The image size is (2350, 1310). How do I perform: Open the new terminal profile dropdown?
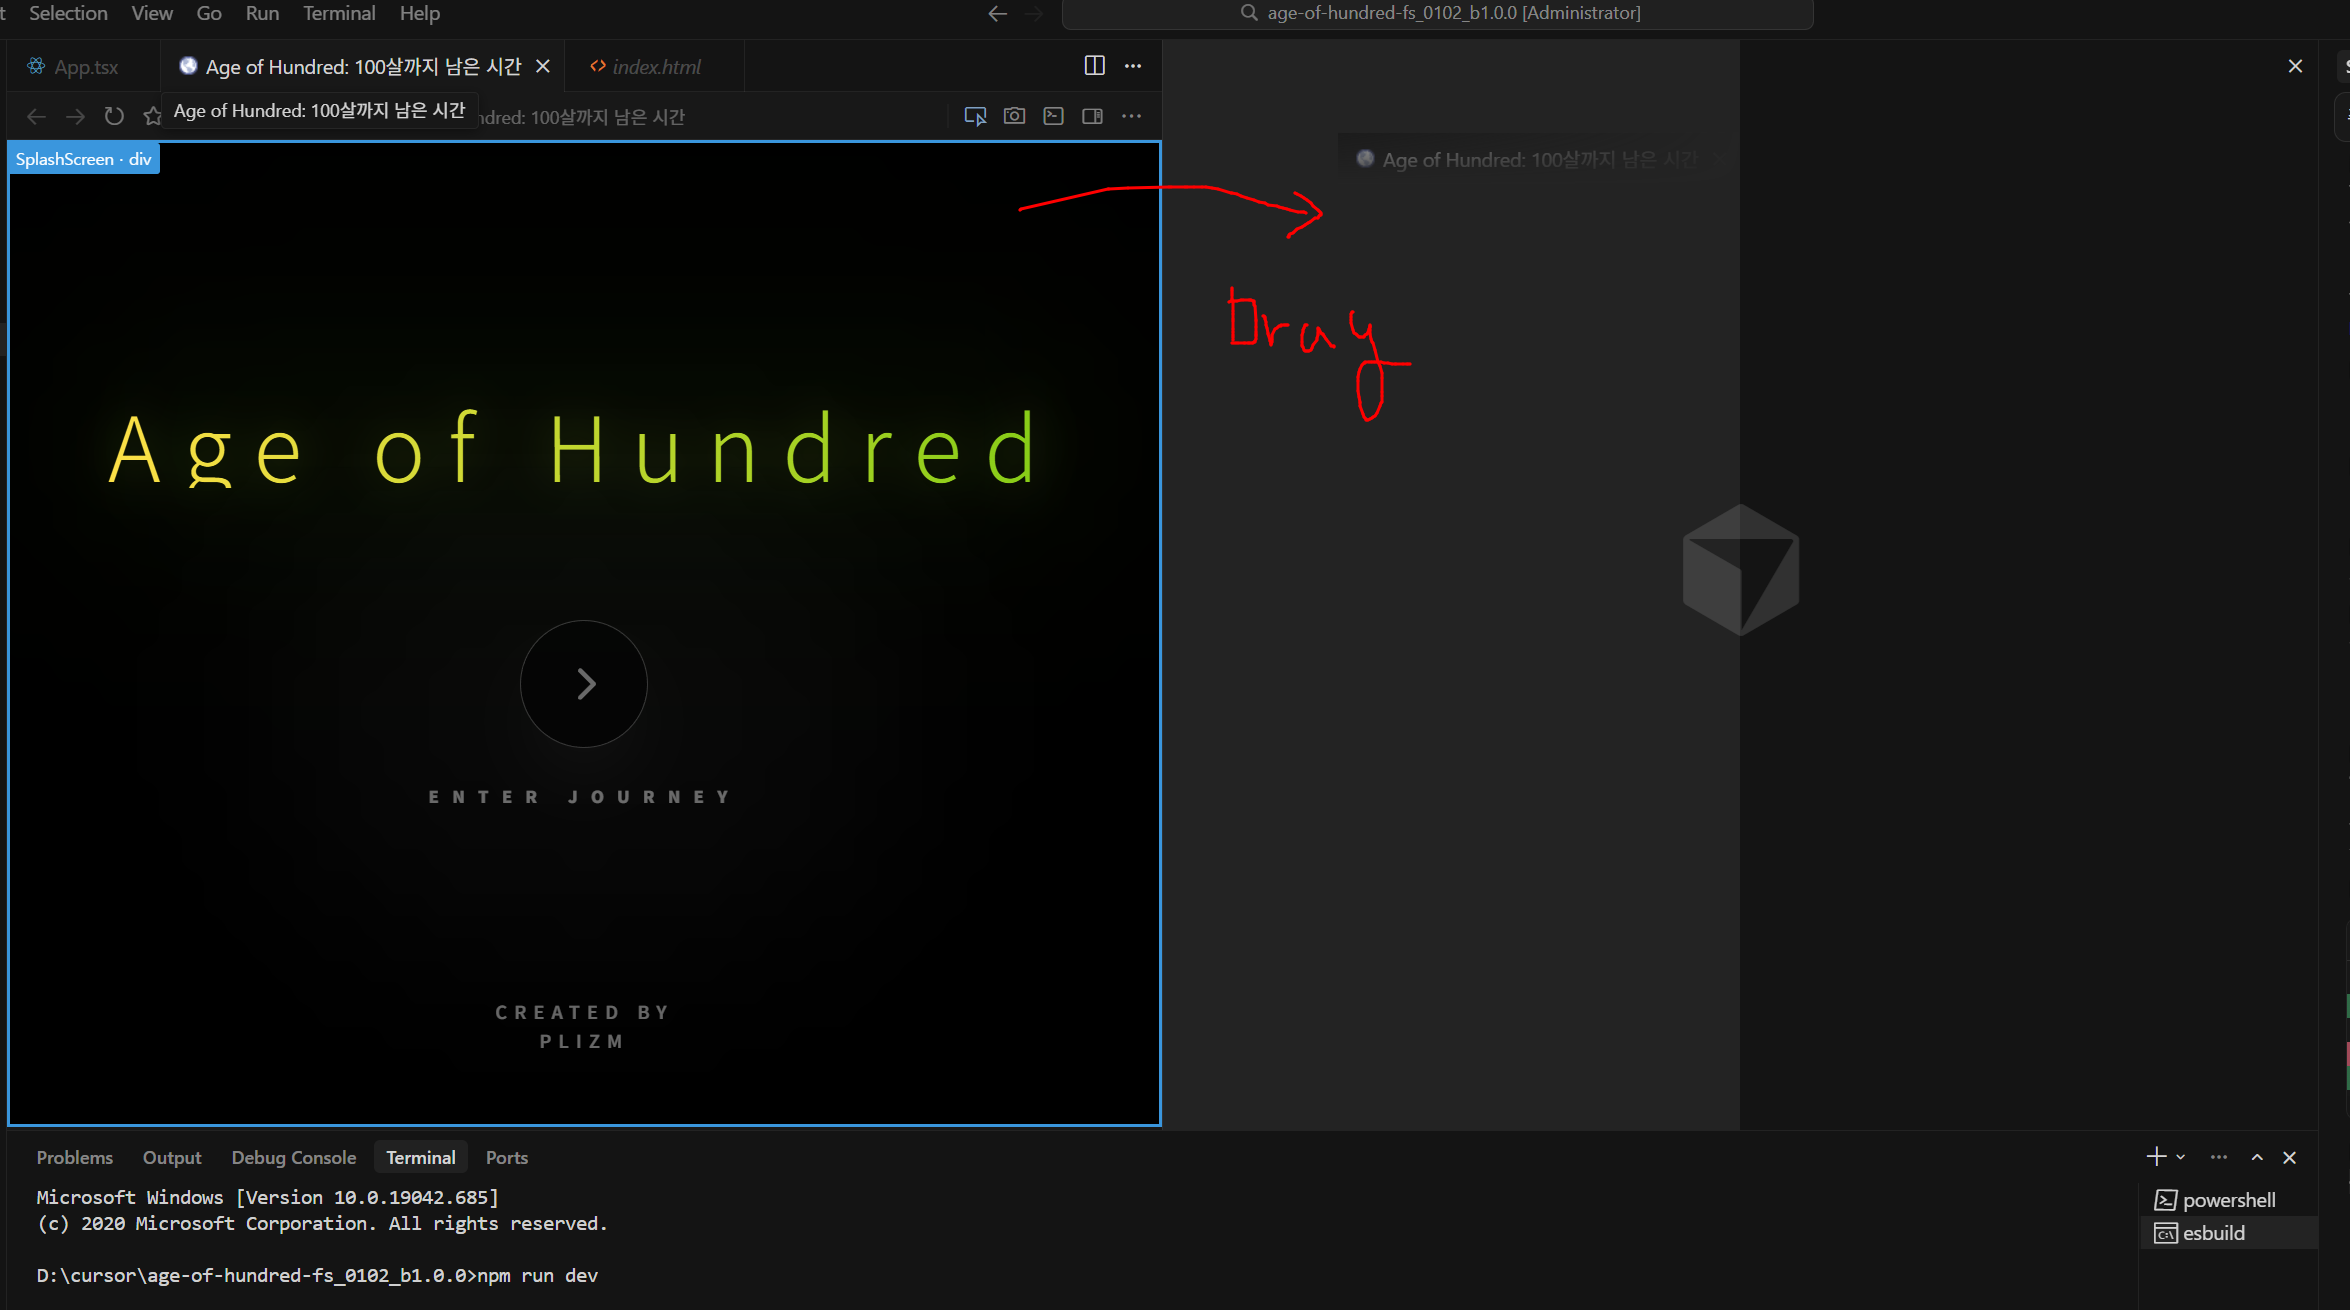pyautogui.click(x=2181, y=1157)
